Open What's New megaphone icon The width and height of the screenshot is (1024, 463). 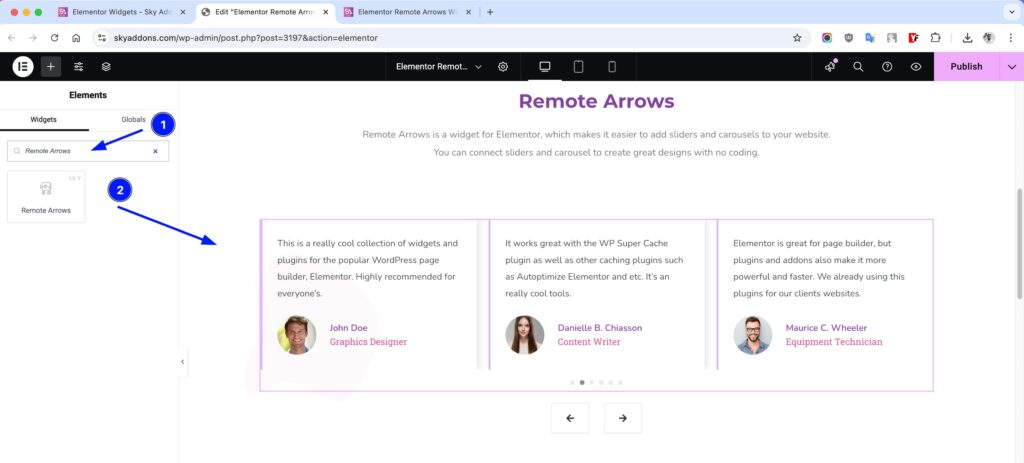click(830, 67)
